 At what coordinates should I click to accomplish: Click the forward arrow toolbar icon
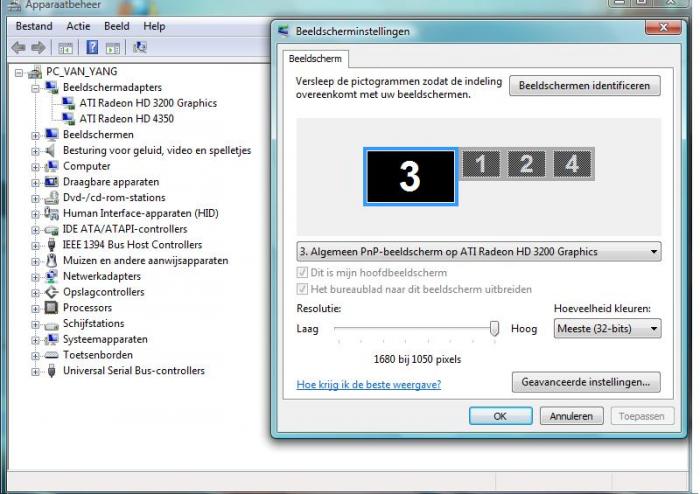point(38,47)
